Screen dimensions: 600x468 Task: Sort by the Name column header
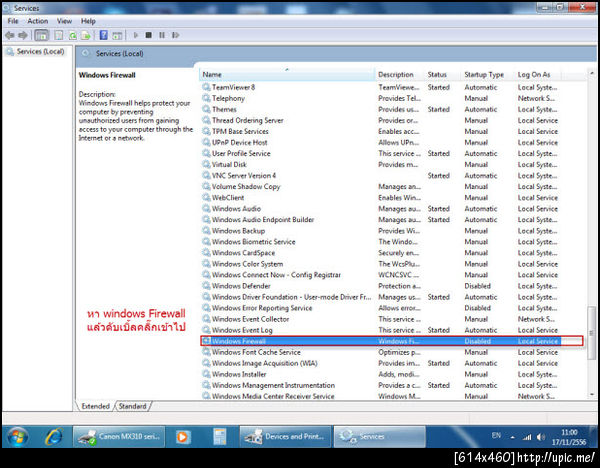pyautogui.click(x=287, y=75)
